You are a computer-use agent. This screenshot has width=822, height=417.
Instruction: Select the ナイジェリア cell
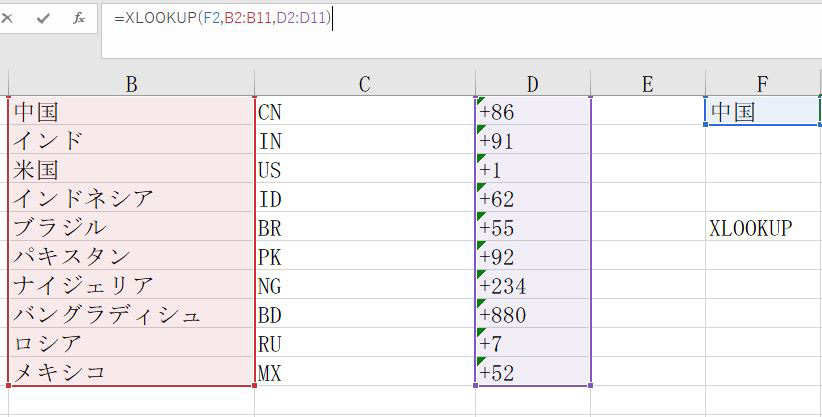click(x=131, y=286)
